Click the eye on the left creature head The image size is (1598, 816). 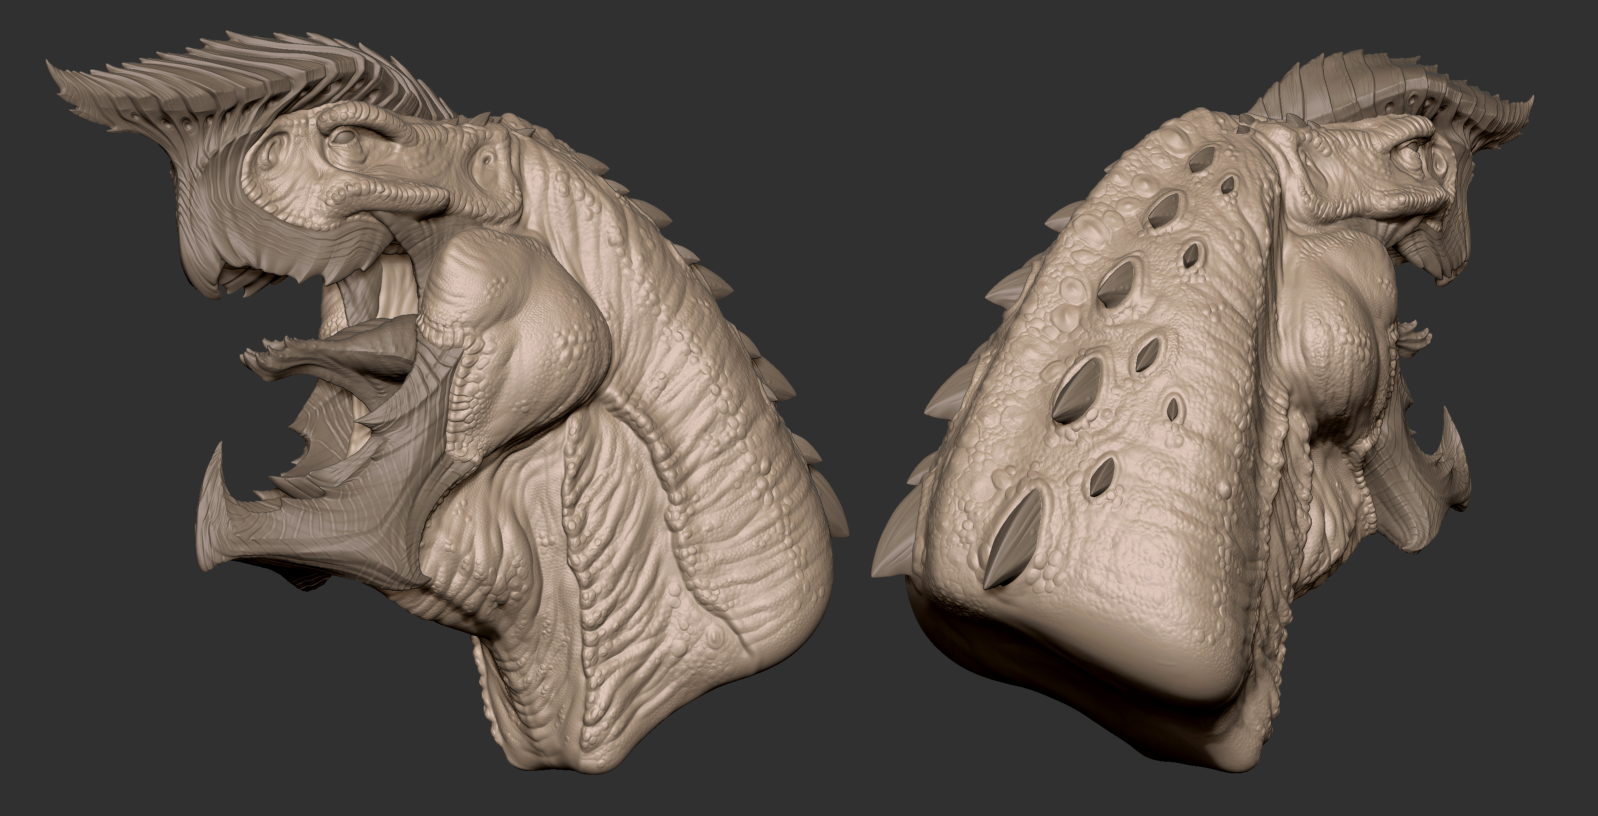(x=342, y=140)
